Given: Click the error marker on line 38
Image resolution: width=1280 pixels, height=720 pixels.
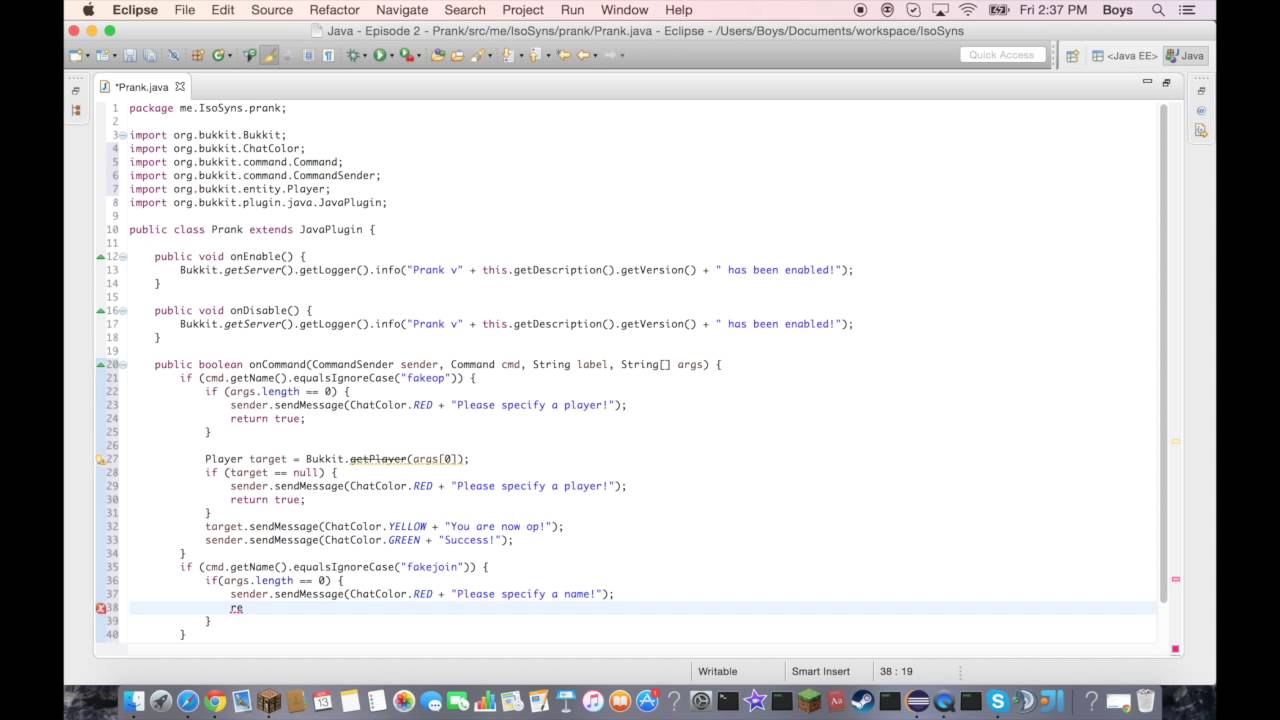Looking at the screenshot, I should [101, 608].
